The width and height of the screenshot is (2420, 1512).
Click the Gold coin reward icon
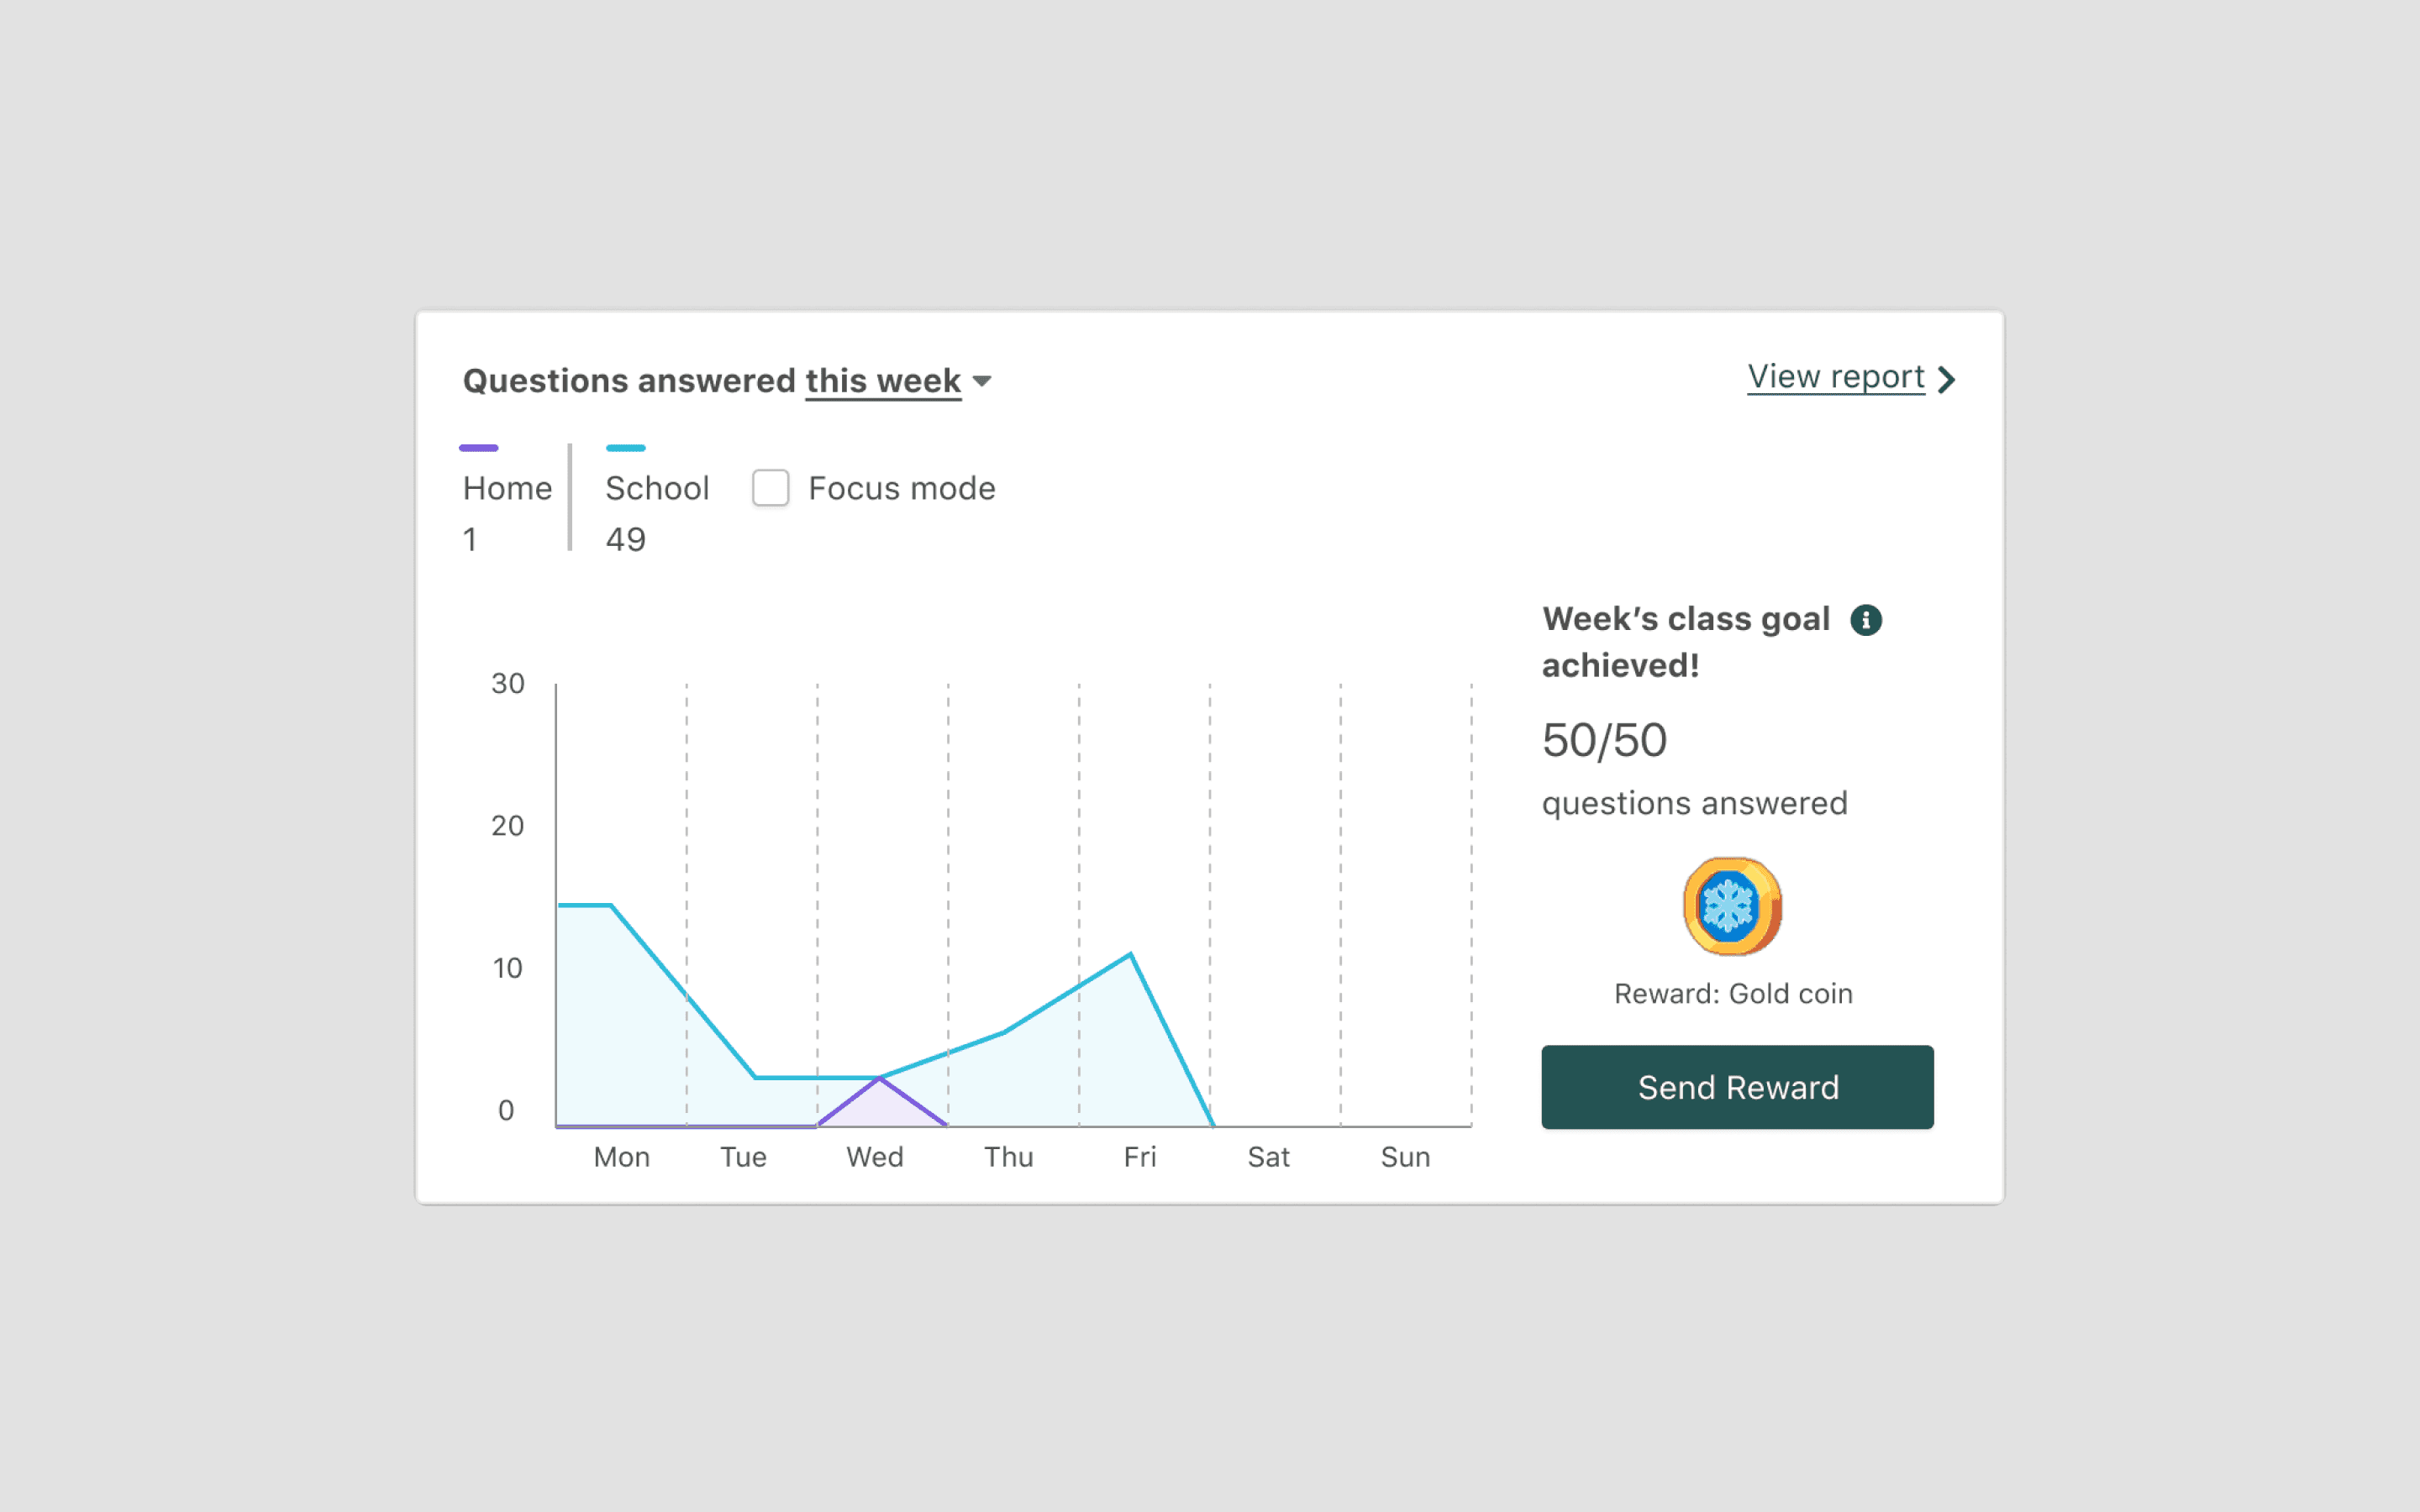tap(1732, 906)
